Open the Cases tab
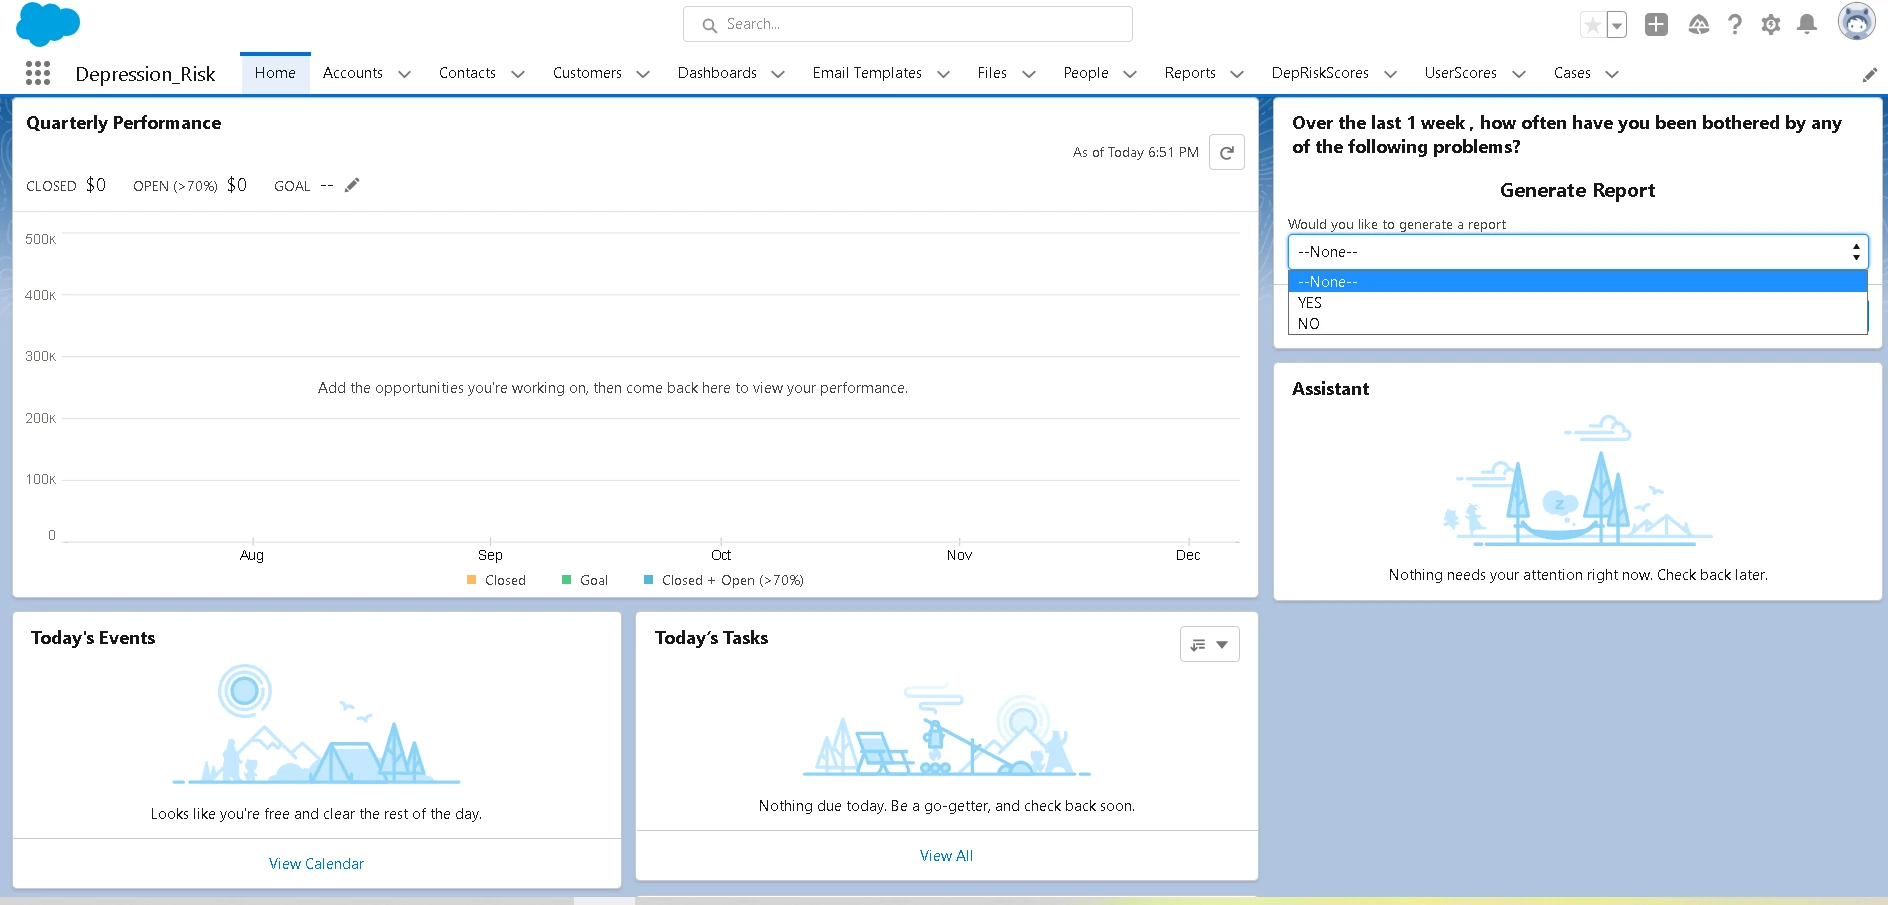This screenshot has width=1888, height=905. coord(1572,73)
